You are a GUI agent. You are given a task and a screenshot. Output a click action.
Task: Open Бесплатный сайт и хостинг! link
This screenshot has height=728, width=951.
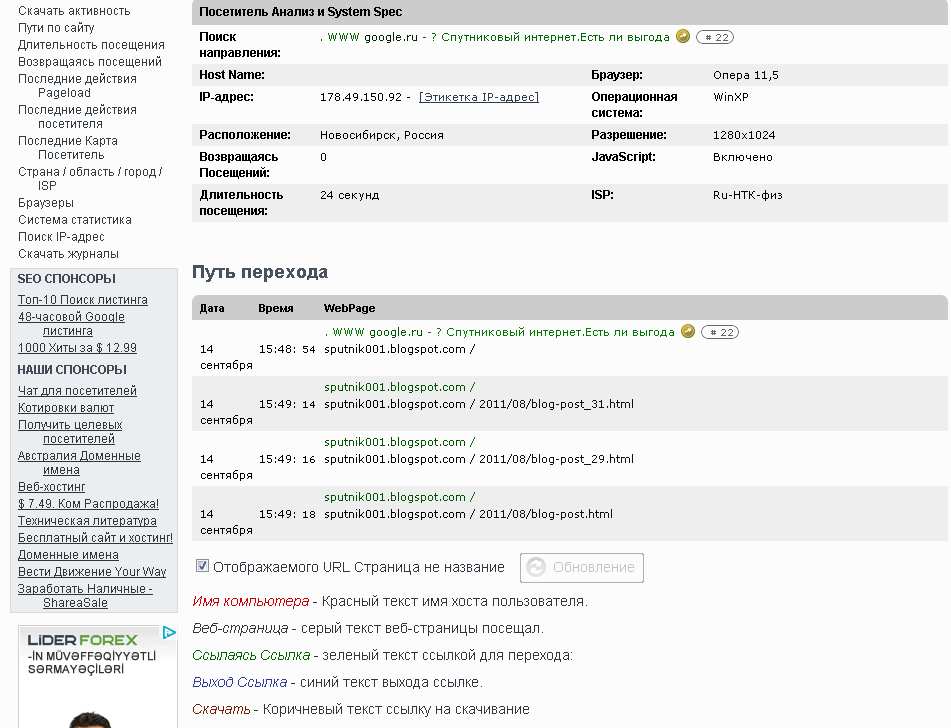point(95,538)
